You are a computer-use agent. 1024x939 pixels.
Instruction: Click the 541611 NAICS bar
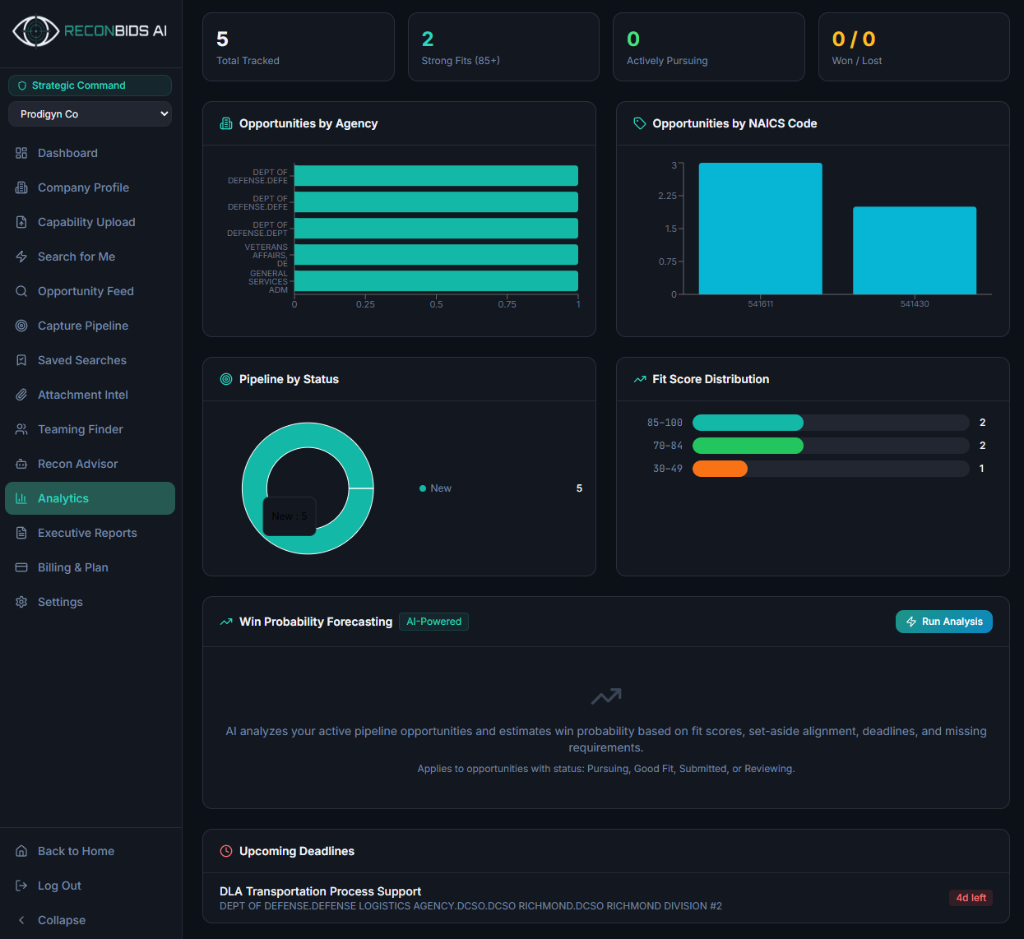click(x=760, y=229)
